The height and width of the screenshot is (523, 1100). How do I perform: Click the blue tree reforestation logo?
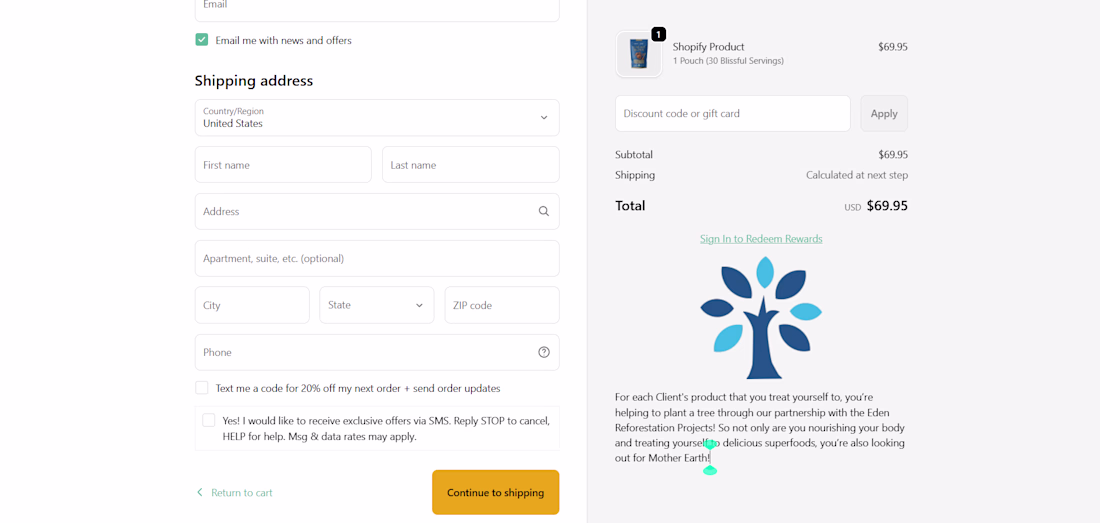coord(761,317)
